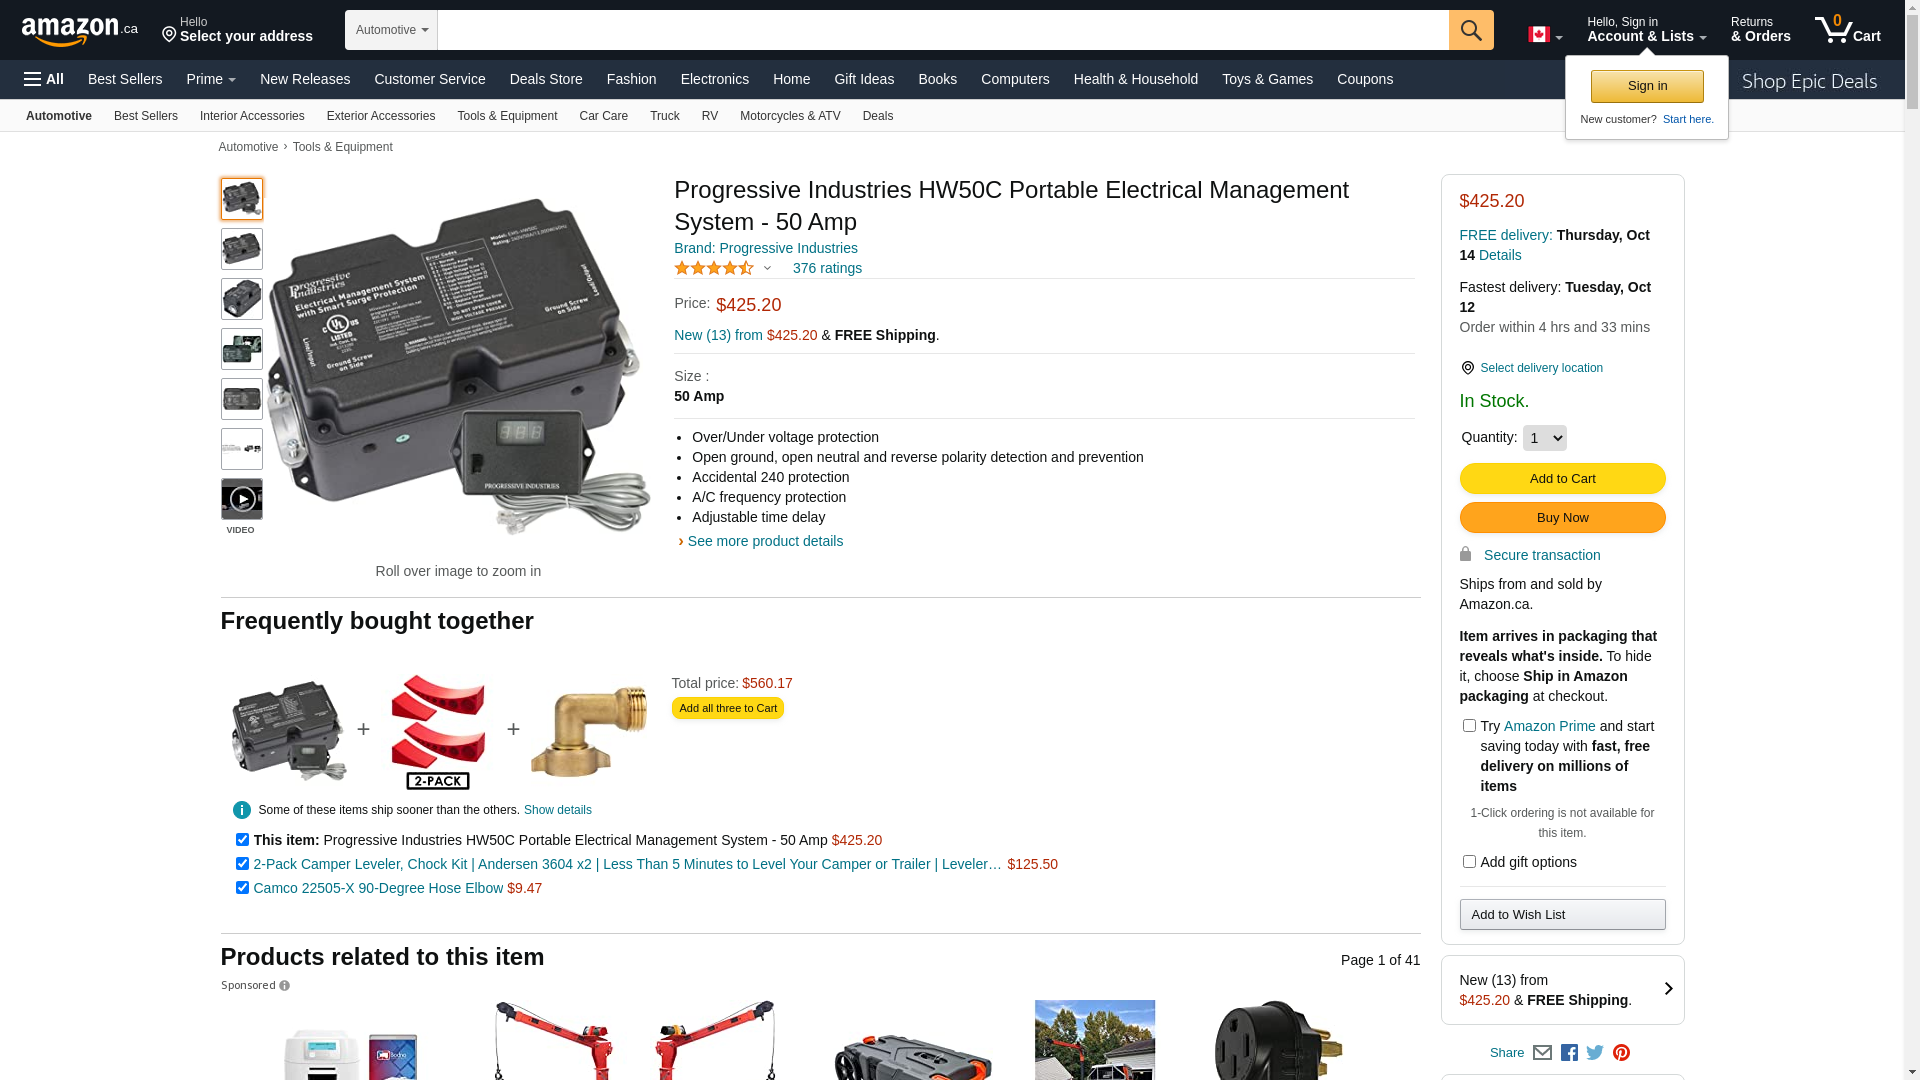
Task: Share product via email envelope icon
Action: (x=1542, y=1053)
